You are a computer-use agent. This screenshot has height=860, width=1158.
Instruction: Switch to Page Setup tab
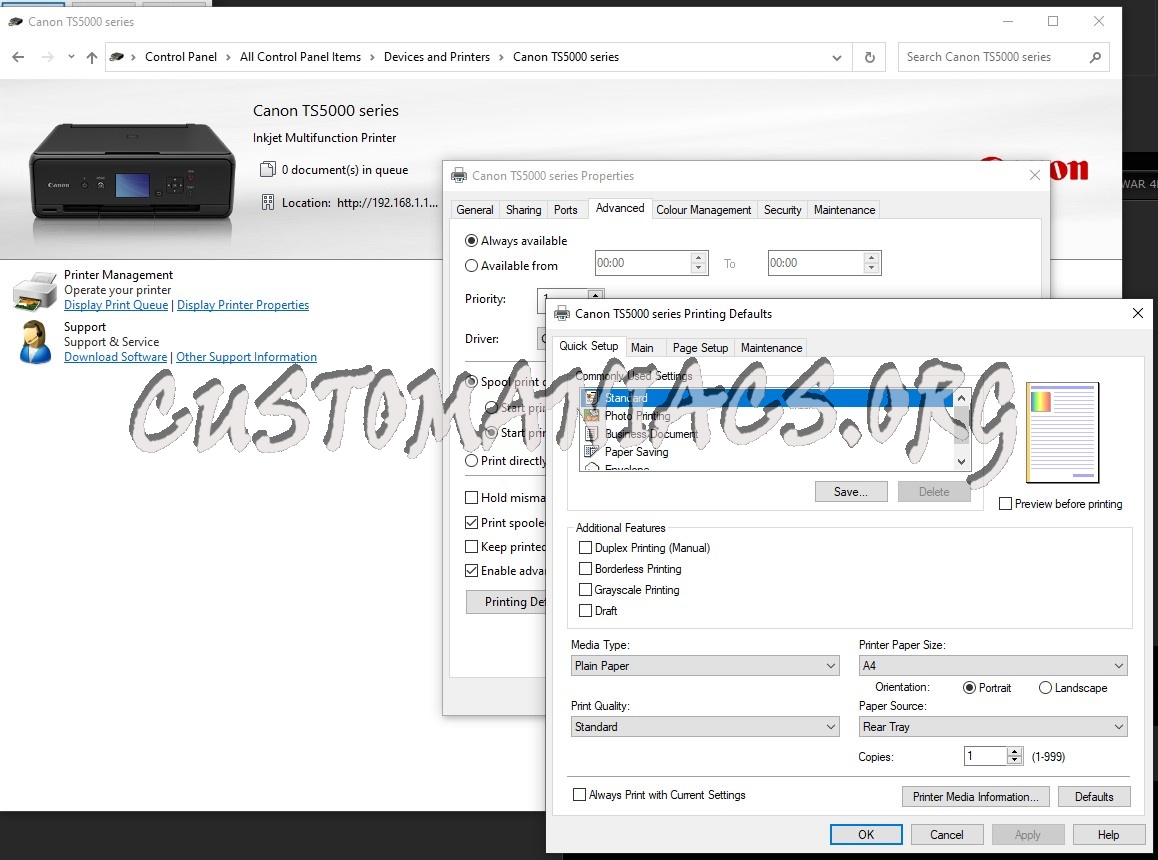coord(700,348)
